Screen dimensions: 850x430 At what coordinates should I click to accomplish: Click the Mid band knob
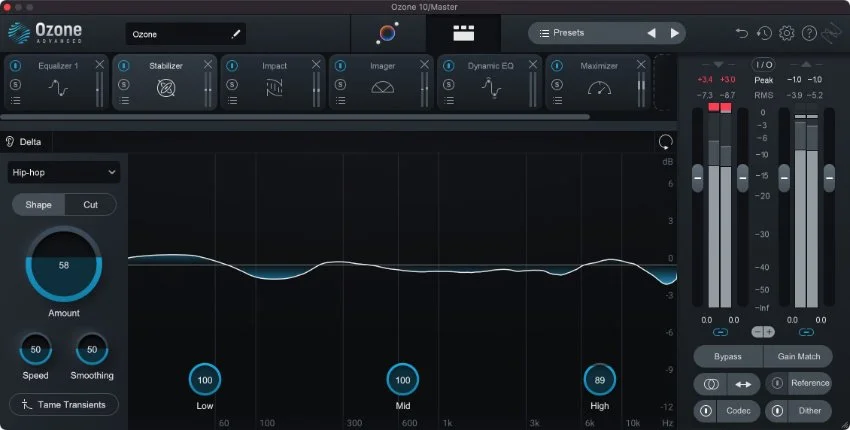pyautogui.click(x=403, y=380)
